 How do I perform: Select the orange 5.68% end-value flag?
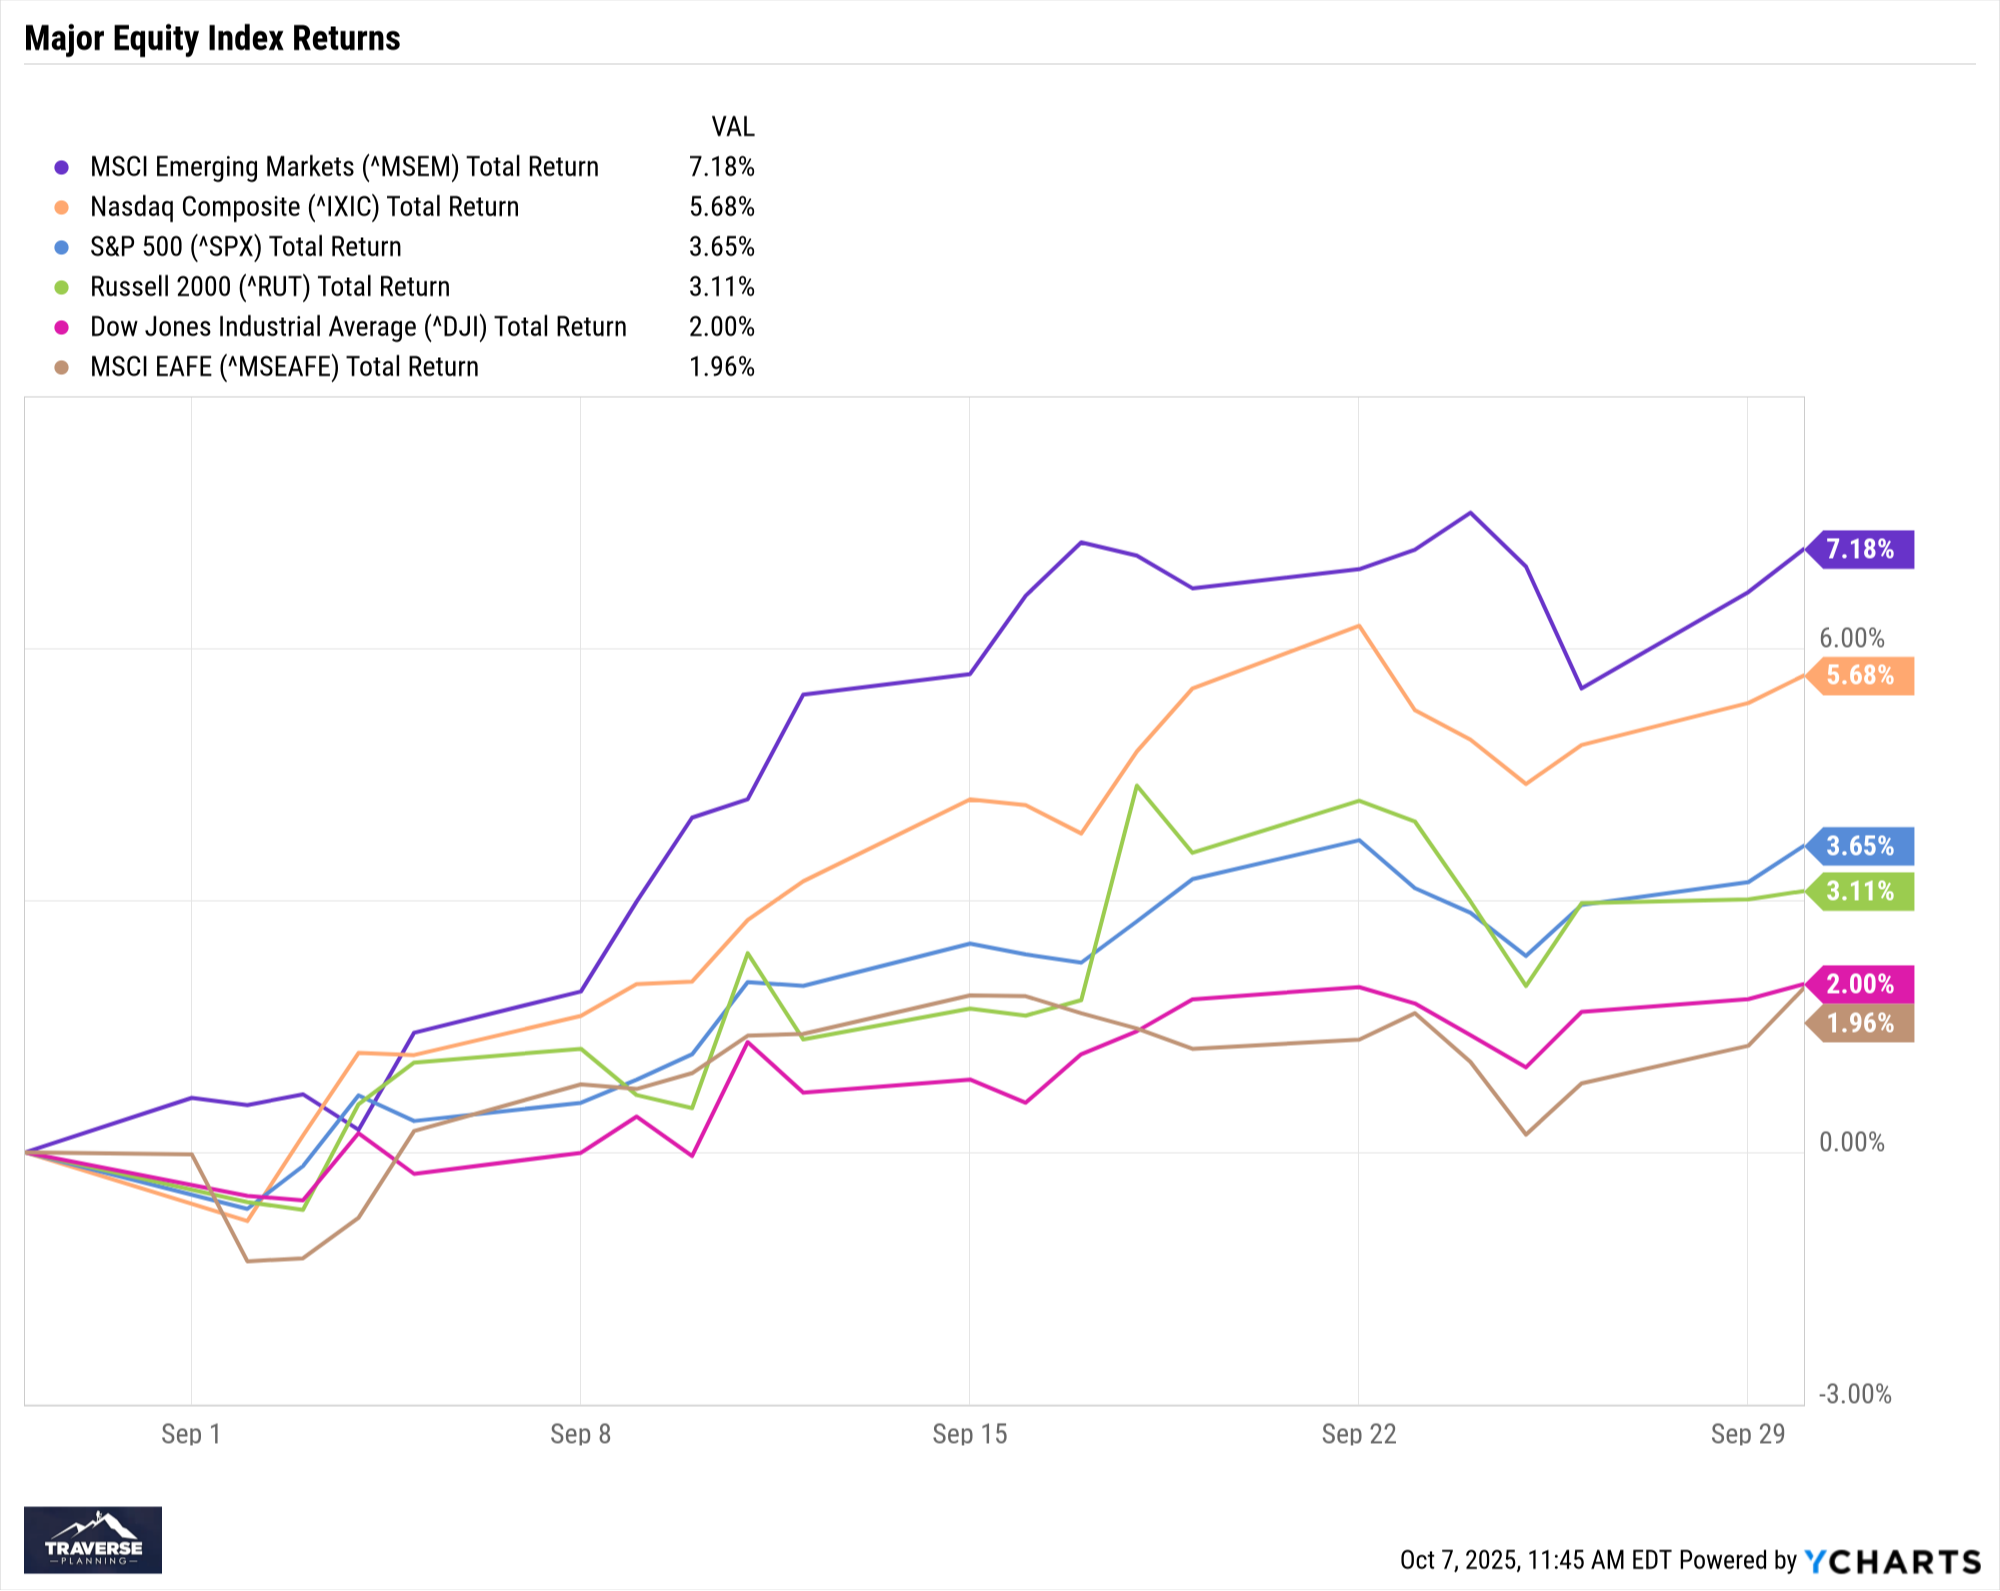coord(1861,676)
